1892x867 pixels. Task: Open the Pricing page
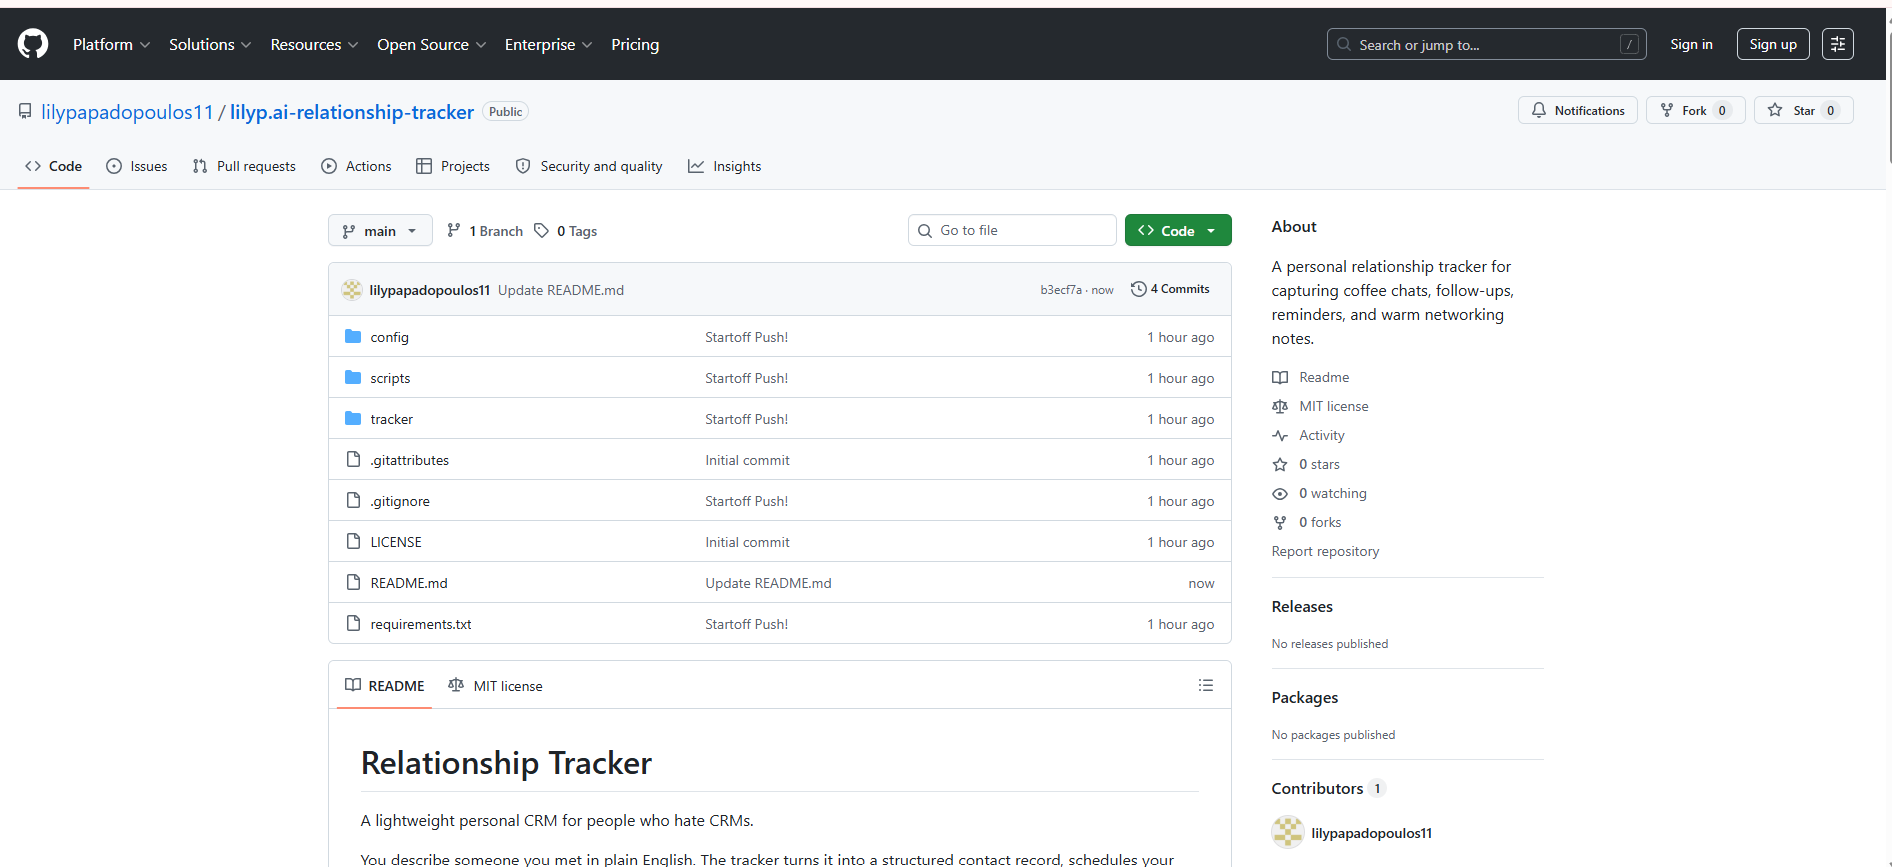[635, 45]
